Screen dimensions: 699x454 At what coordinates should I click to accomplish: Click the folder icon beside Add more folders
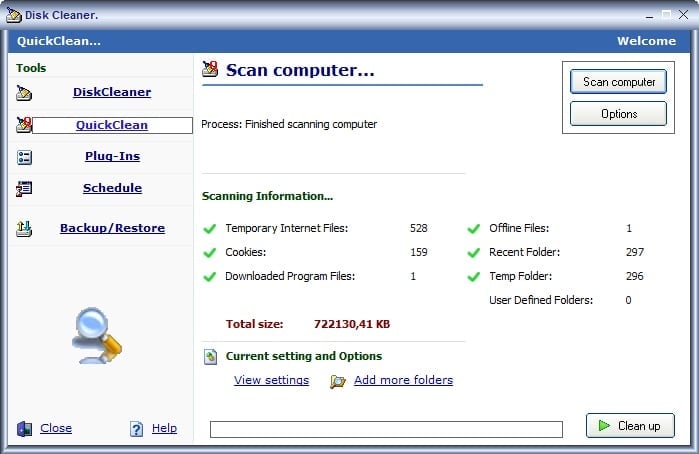338,381
